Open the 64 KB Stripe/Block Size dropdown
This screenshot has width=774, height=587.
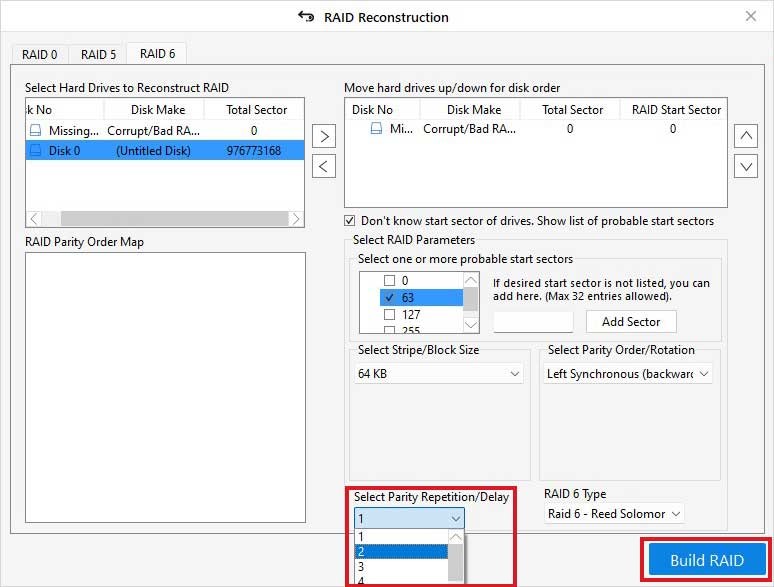438,374
